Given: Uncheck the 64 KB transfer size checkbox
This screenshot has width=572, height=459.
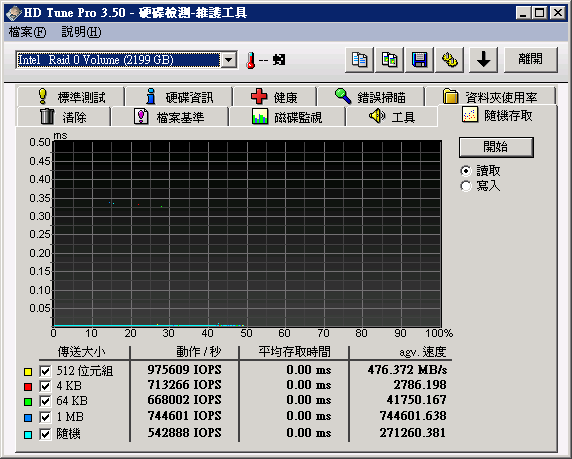Looking at the screenshot, I should point(45,401).
